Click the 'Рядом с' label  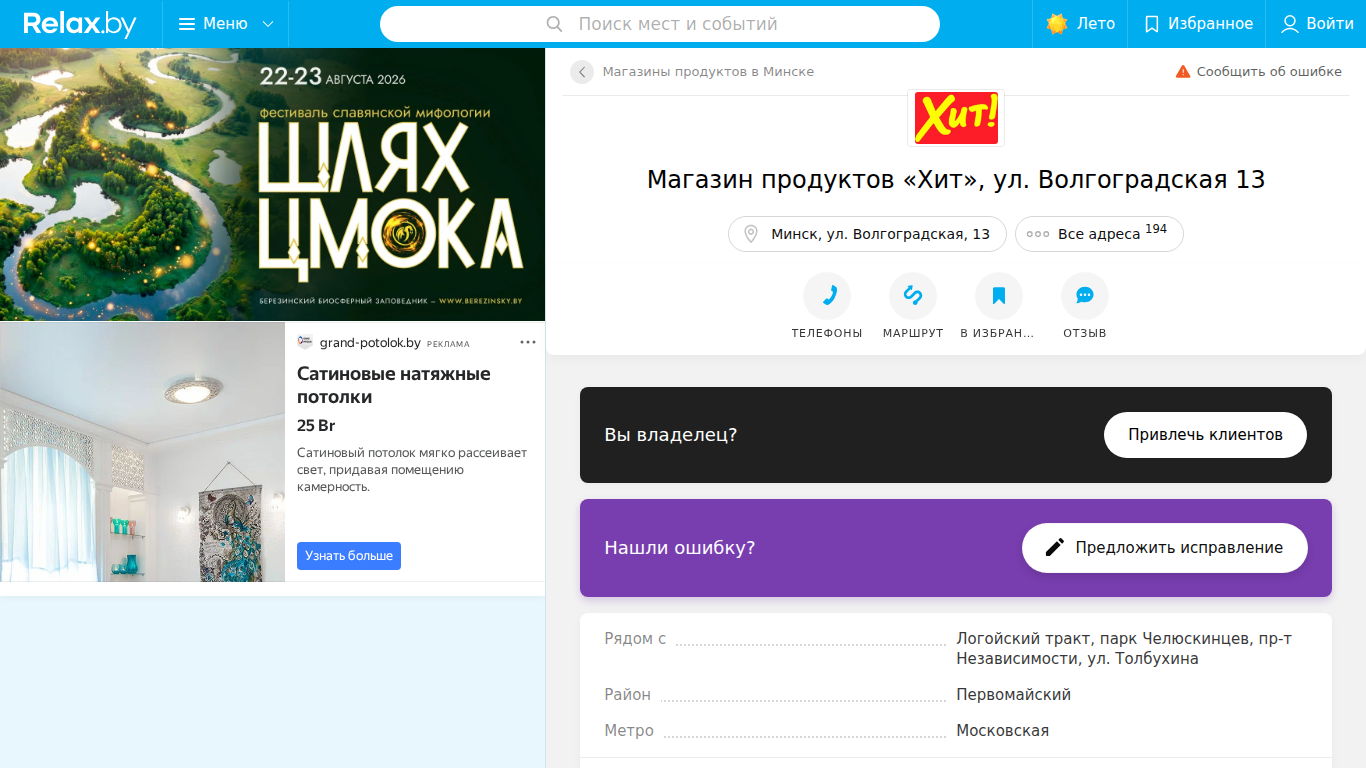coord(635,639)
